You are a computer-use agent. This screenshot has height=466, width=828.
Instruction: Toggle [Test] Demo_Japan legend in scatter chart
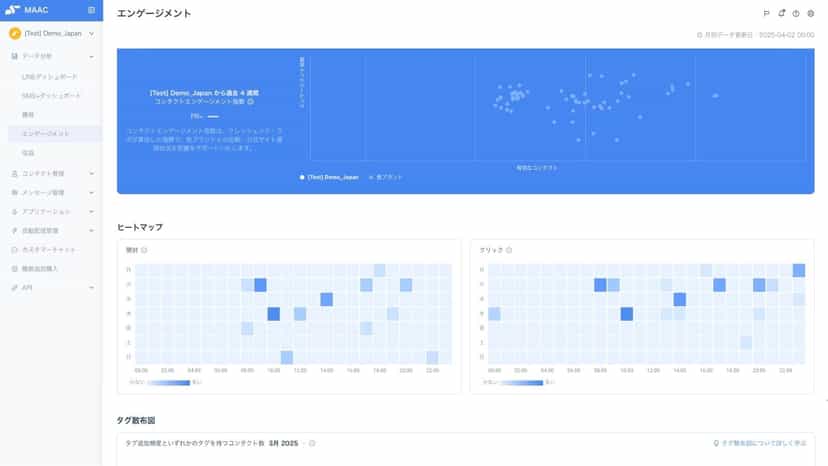click(x=329, y=177)
